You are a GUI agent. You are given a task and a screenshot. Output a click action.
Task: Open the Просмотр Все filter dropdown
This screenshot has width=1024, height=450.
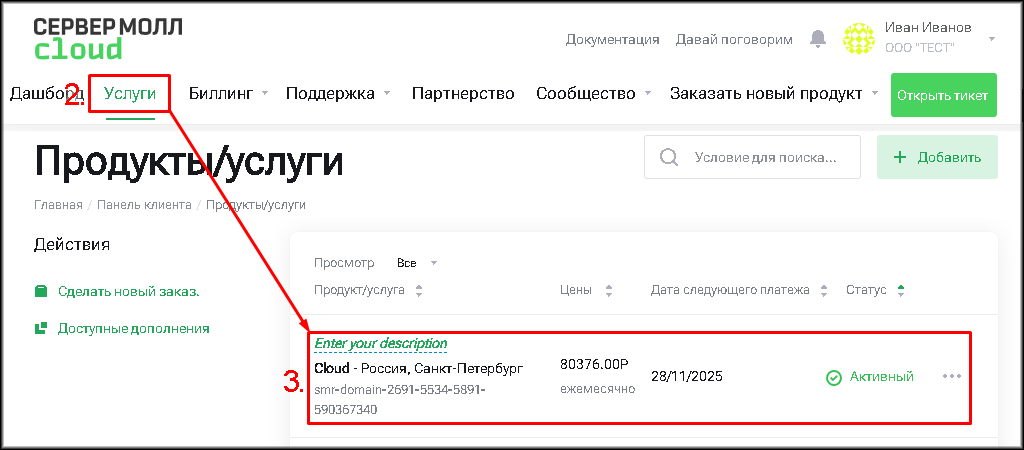coord(417,263)
